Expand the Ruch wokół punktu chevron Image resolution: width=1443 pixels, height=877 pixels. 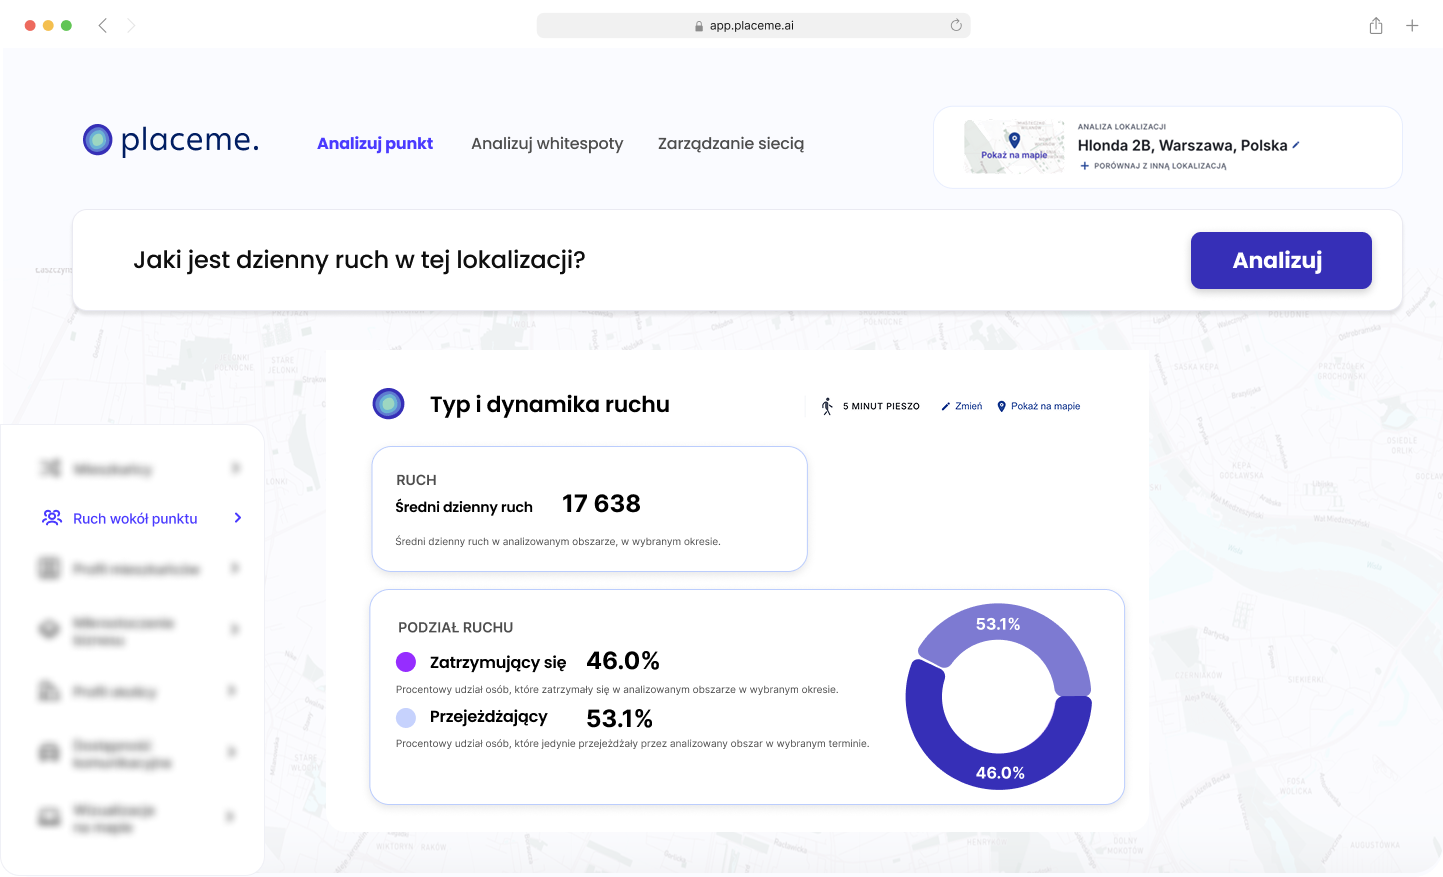point(238,518)
